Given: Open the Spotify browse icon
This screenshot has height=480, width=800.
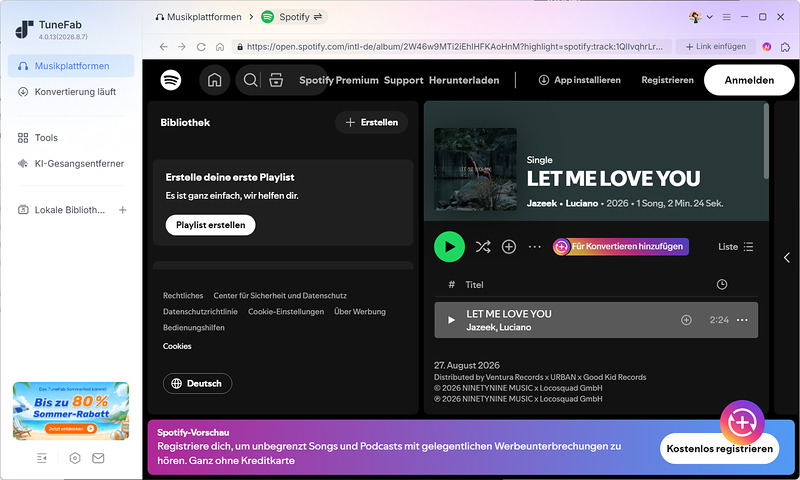Looking at the screenshot, I should pos(276,80).
